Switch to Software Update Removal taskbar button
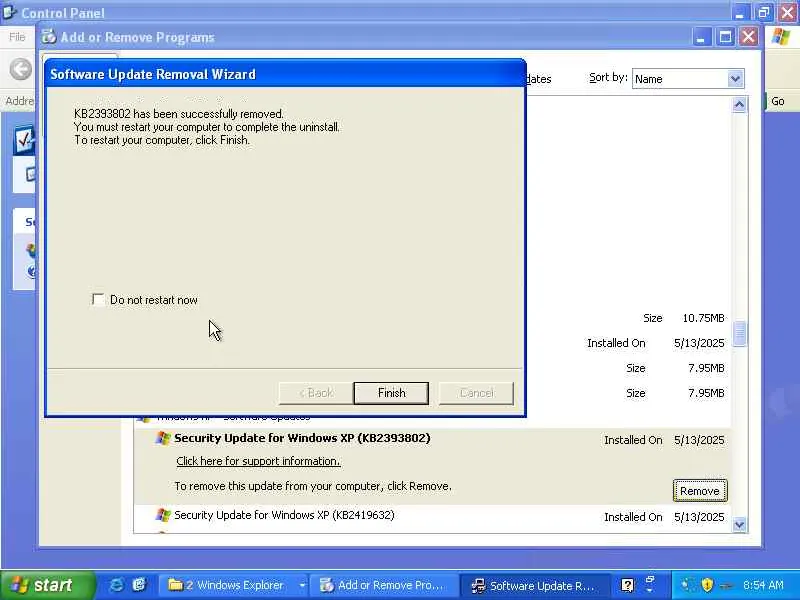The height and width of the screenshot is (600, 800). pyautogui.click(x=534, y=585)
